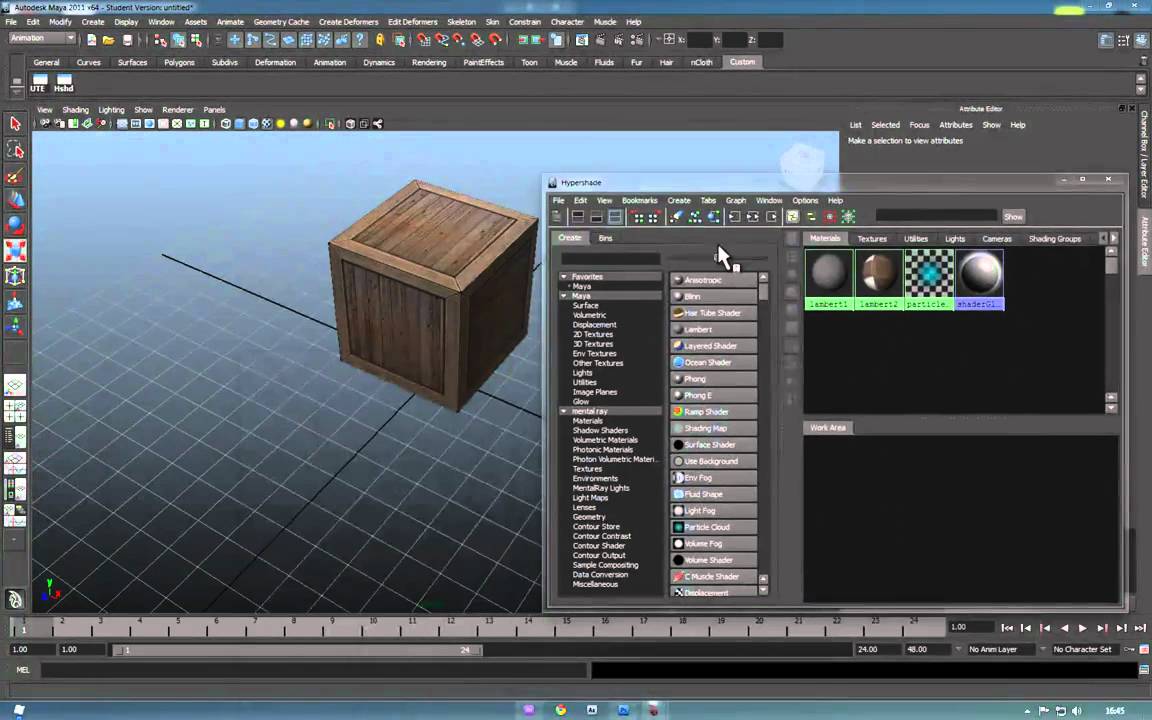
Task: Collapse the Maya tree category
Action: click(564, 296)
